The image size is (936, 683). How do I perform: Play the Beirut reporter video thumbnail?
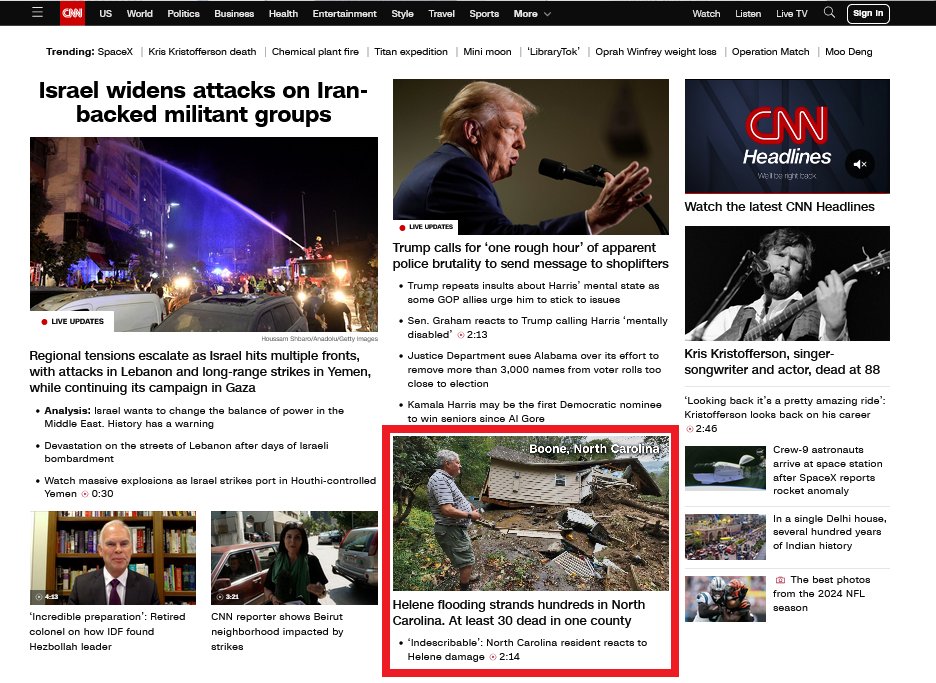(294, 558)
